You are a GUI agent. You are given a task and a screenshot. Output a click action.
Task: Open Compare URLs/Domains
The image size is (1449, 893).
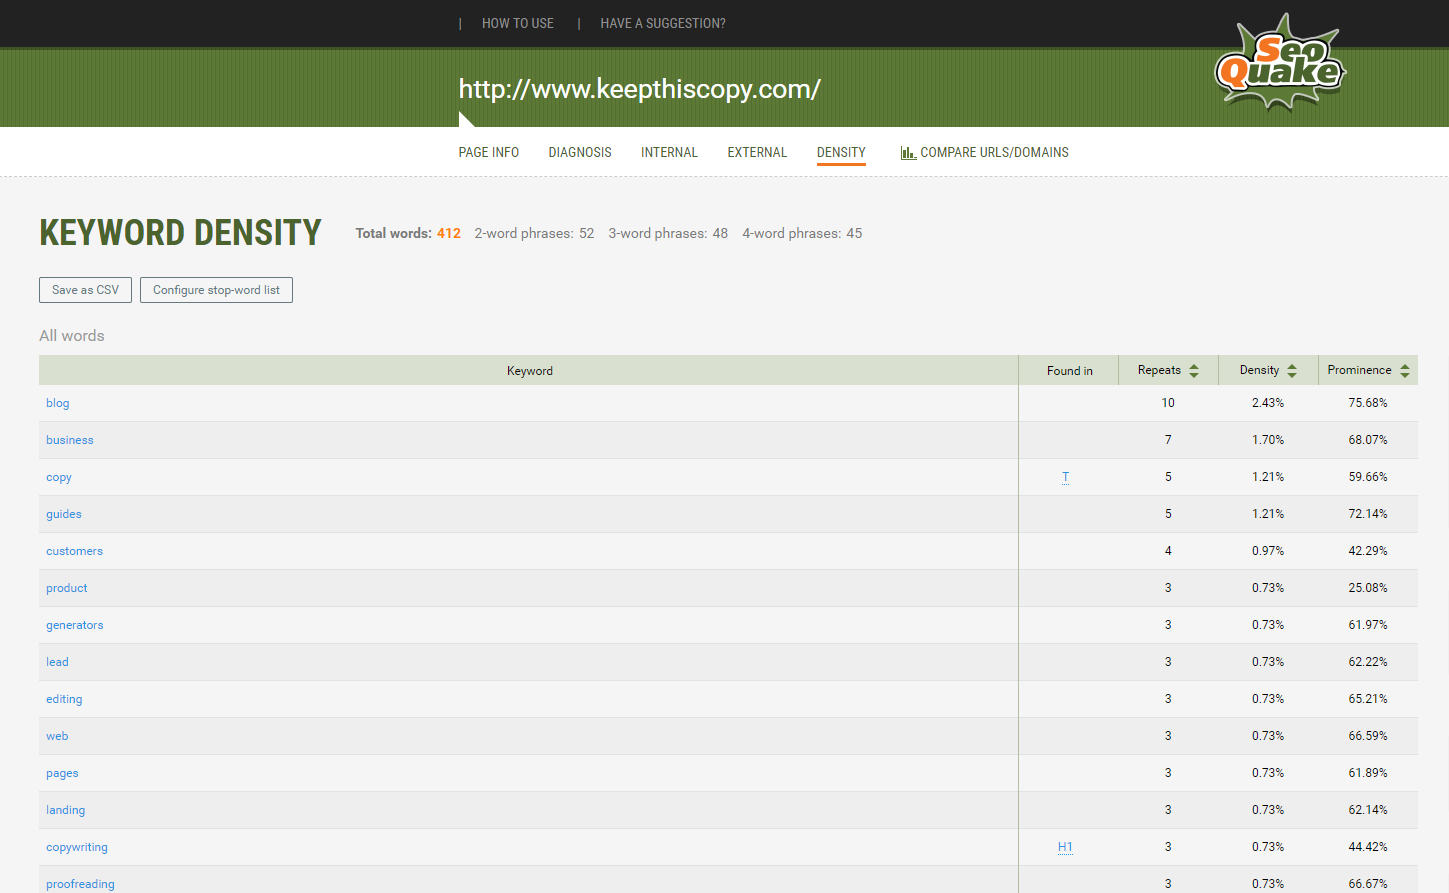click(x=994, y=153)
